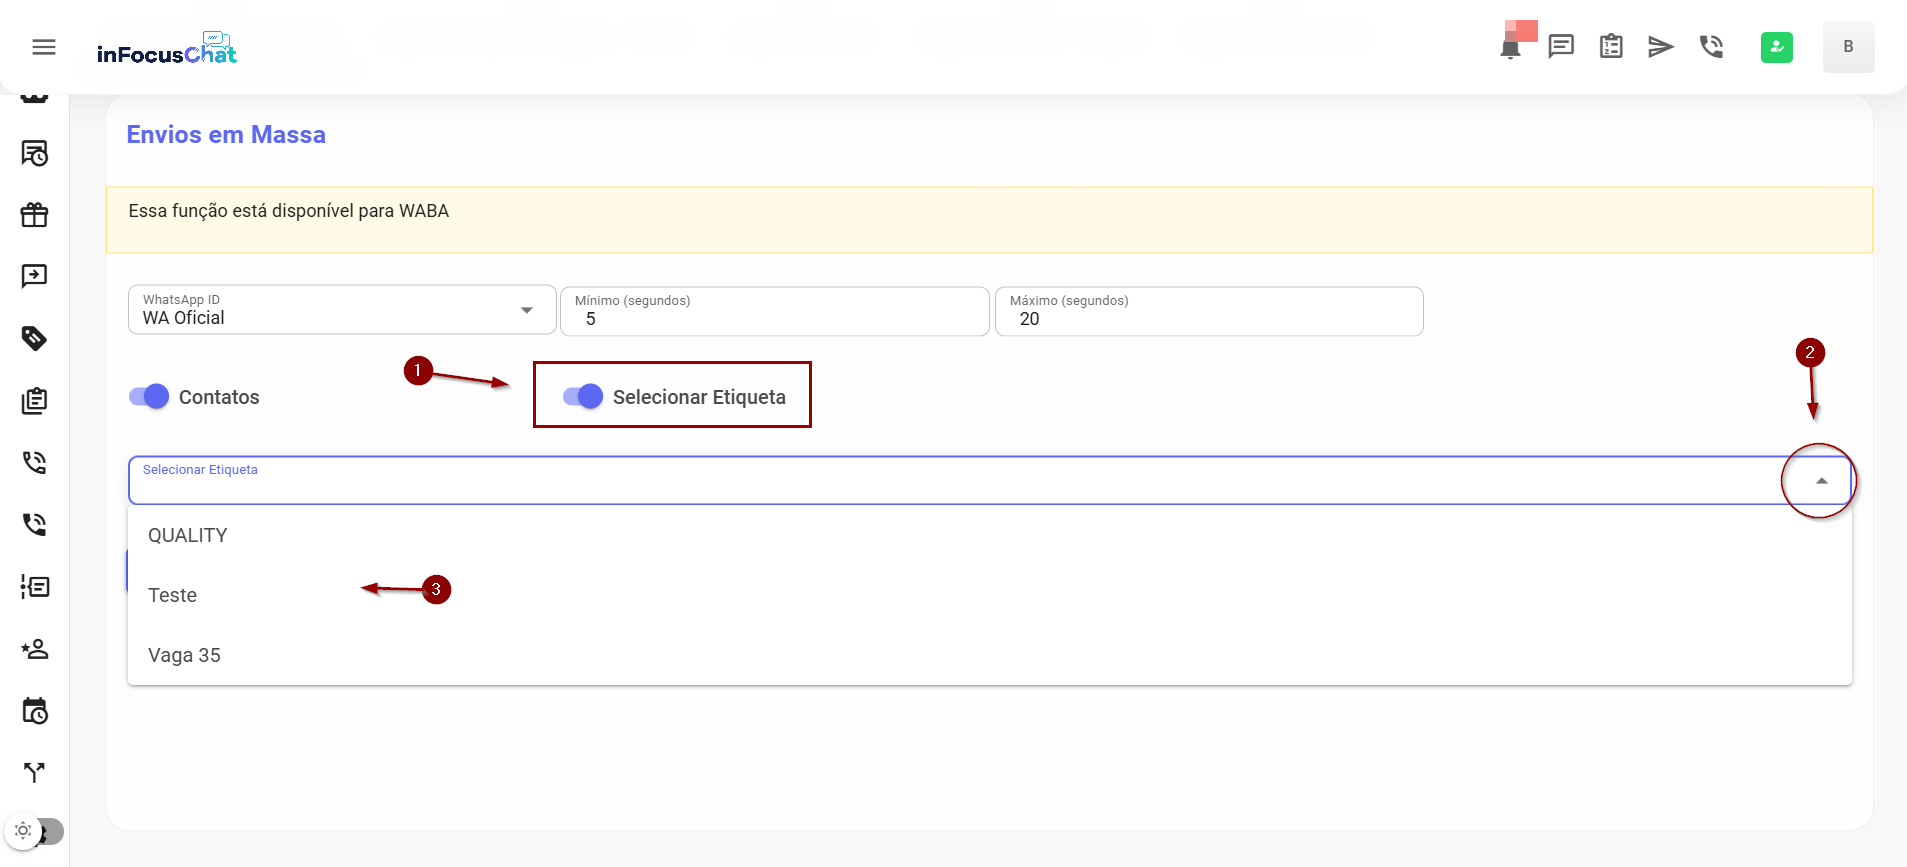Choose Vaga 35 from the tag list
1907x867 pixels.
click(x=185, y=655)
